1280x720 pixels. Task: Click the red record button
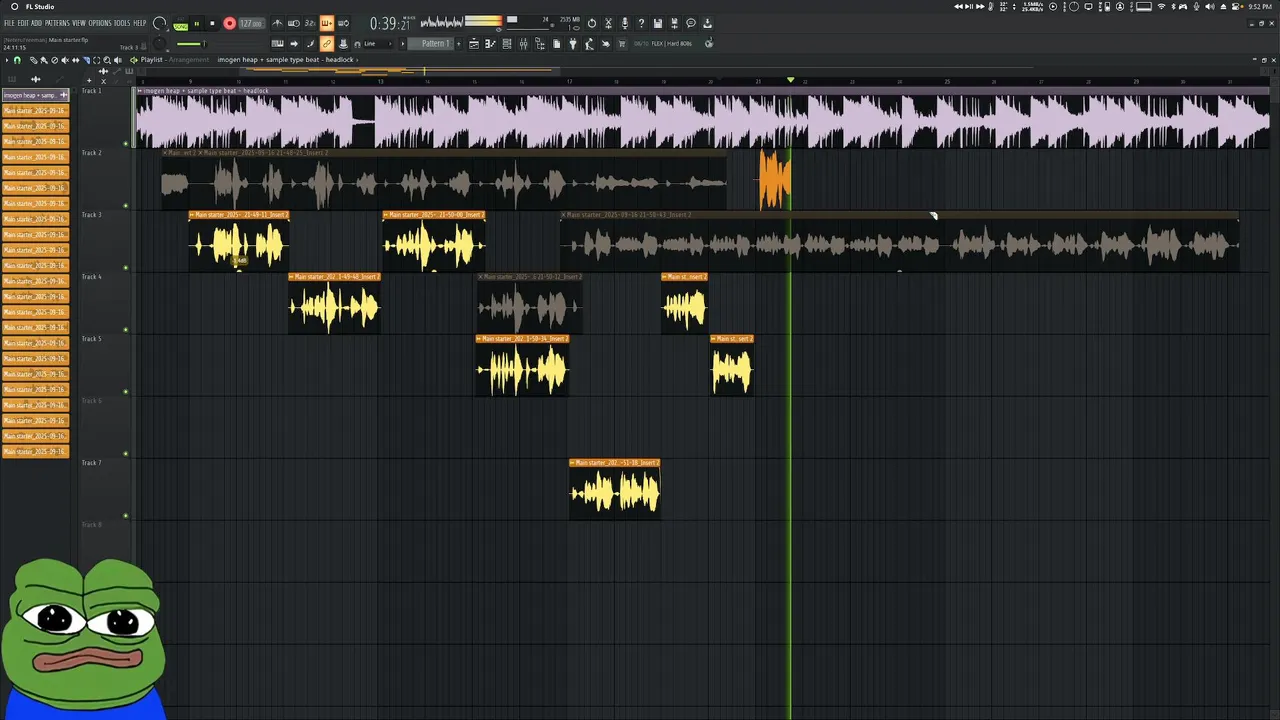[x=230, y=23]
